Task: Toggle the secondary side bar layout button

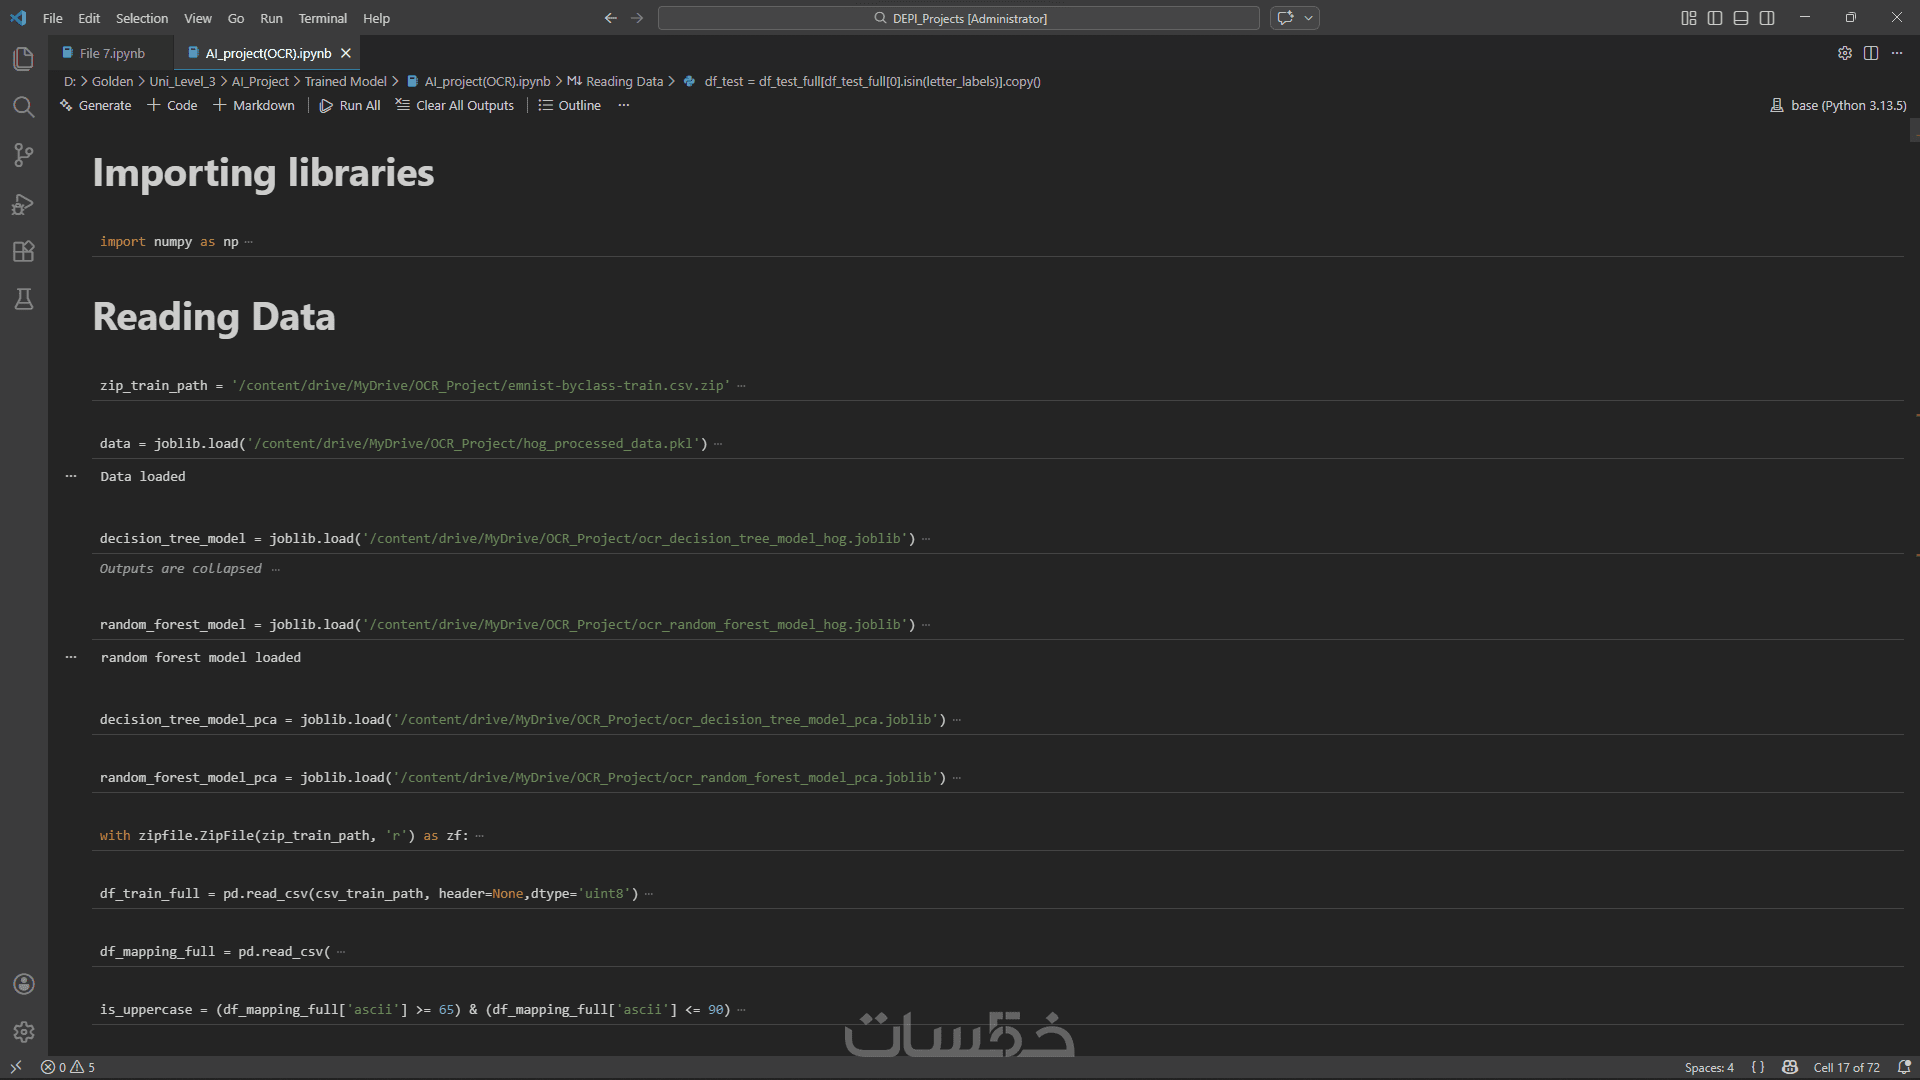Action: 1767,18
